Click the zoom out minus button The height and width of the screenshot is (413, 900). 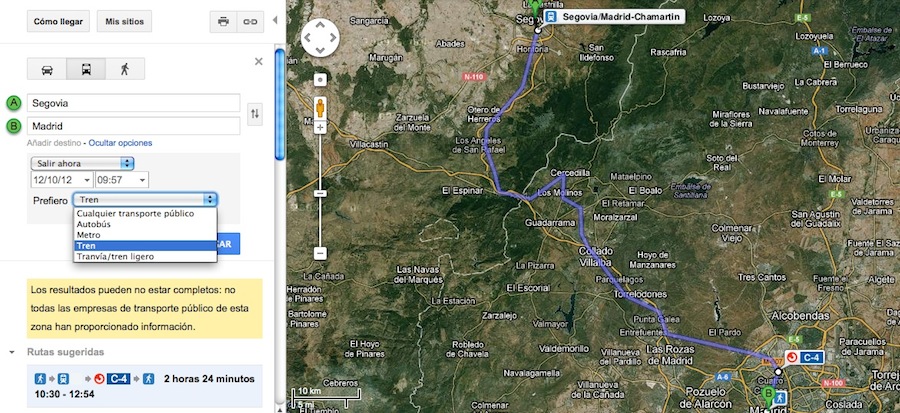[x=320, y=253]
